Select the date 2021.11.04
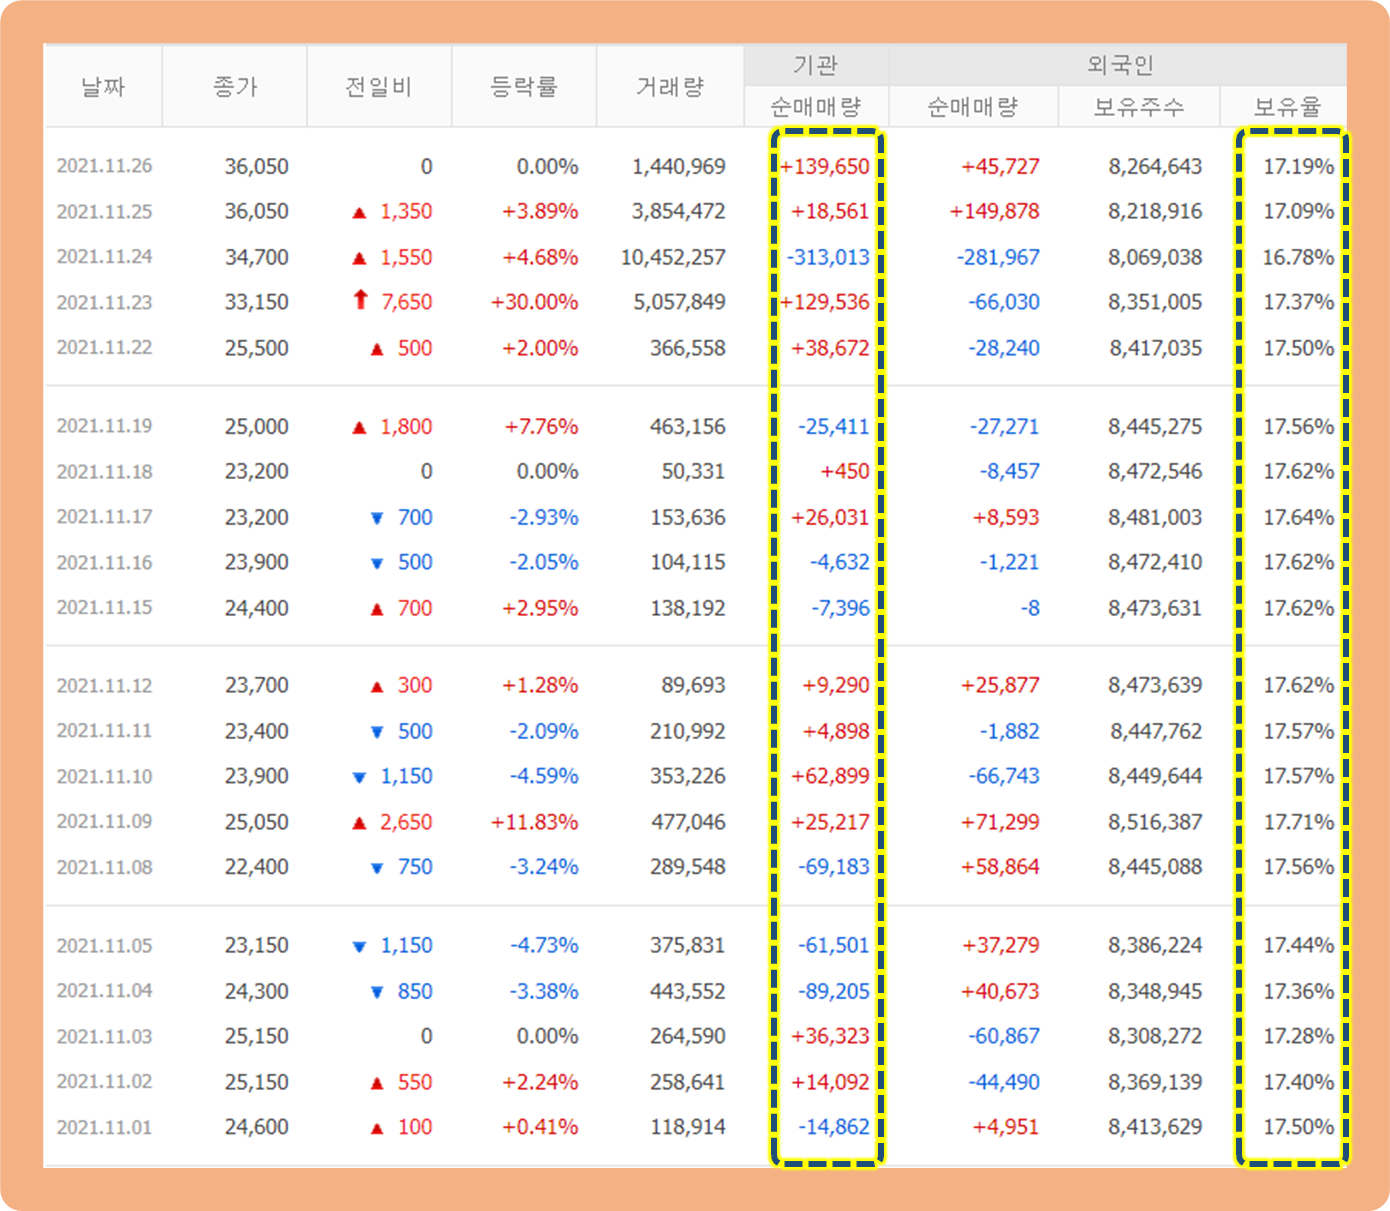Image resolution: width=1390 pixels, height=1211 pixels. click(105, 991)
